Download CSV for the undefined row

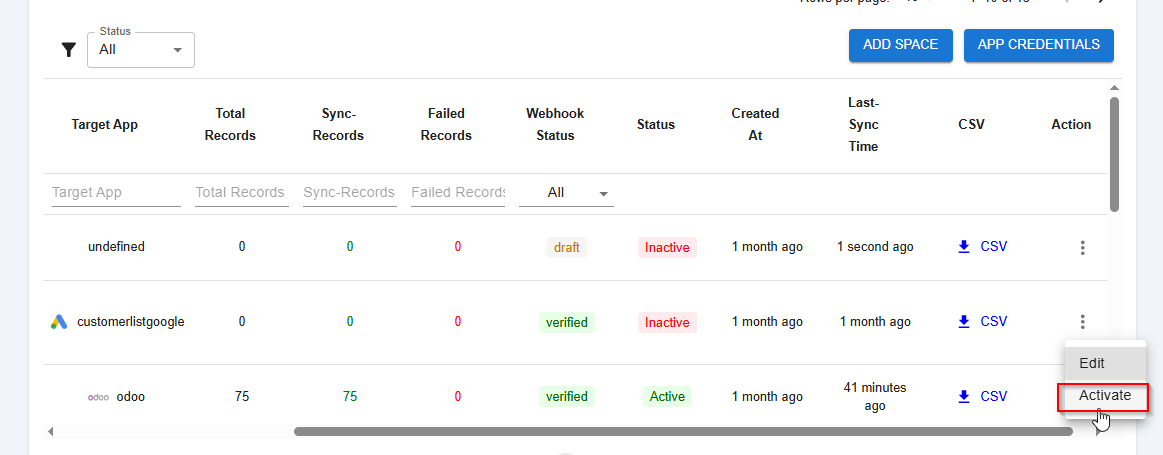981,246
